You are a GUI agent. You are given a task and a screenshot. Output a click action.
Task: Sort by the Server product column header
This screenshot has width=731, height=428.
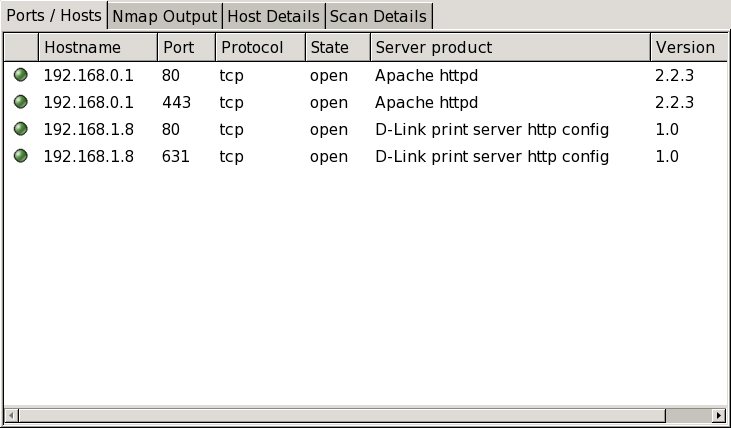[x=509, y=47]
